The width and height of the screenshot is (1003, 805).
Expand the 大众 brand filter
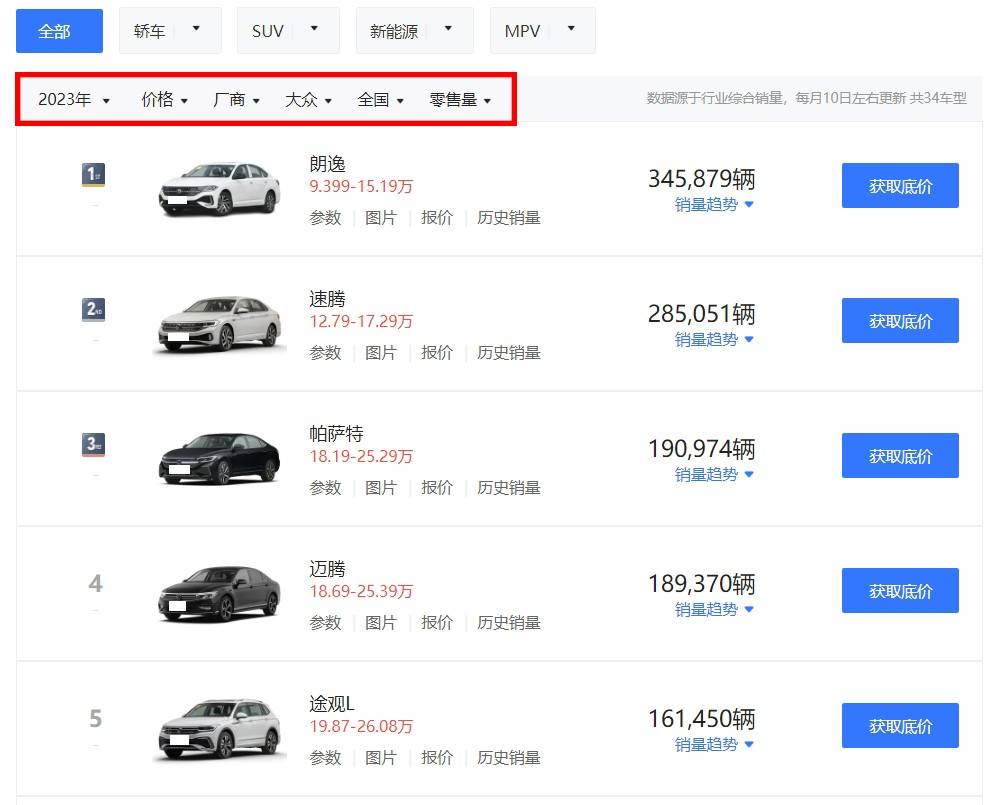308,99
